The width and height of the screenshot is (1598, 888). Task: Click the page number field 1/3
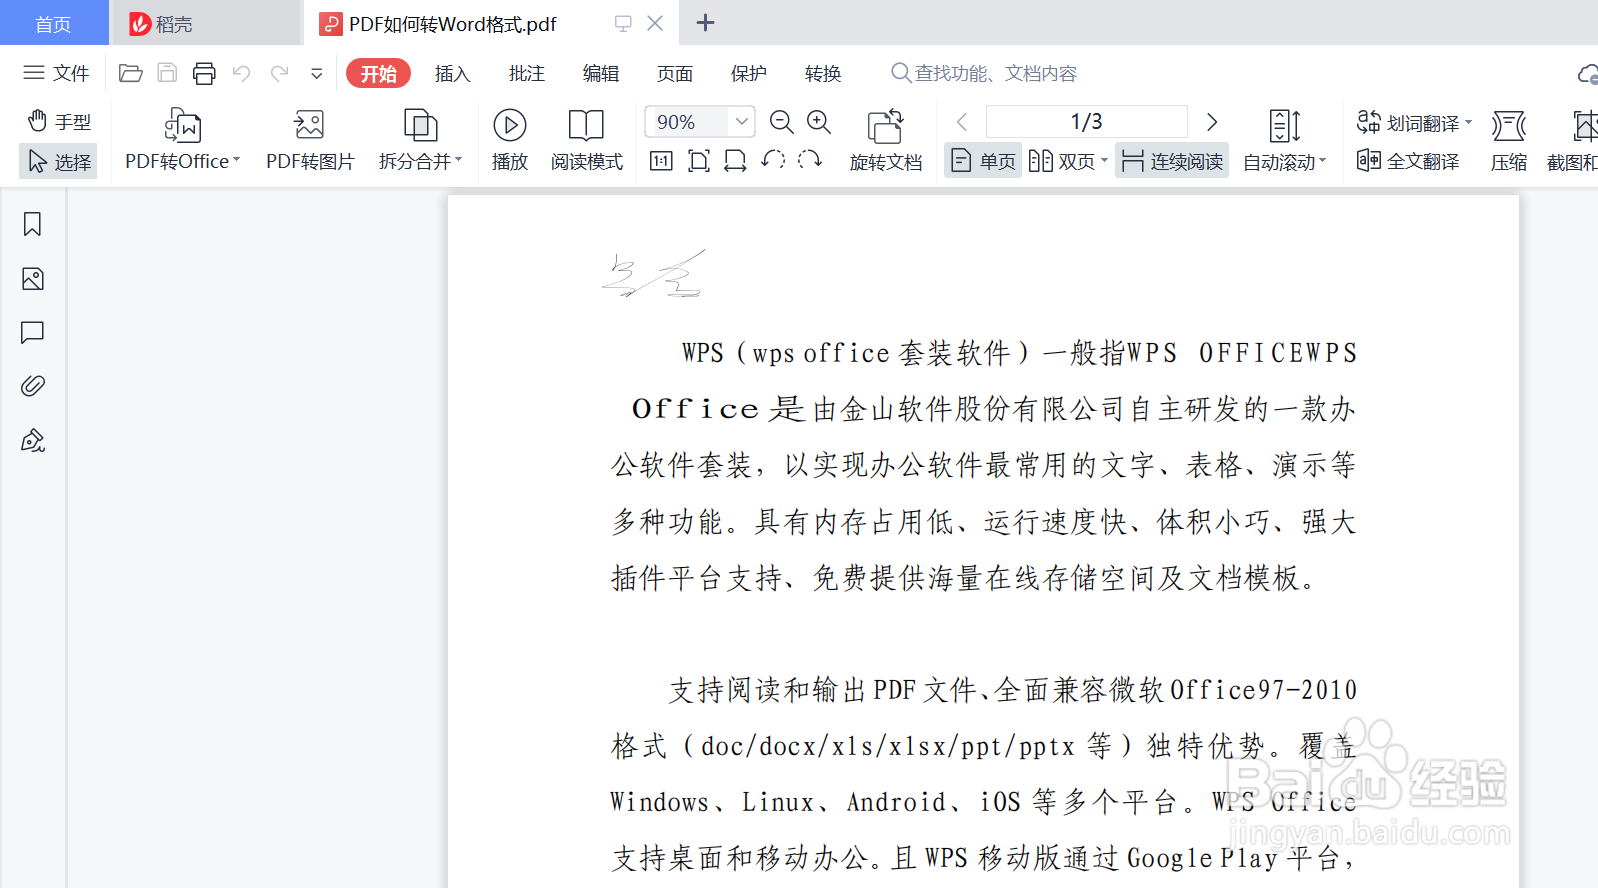click(x=1087, y=122)
